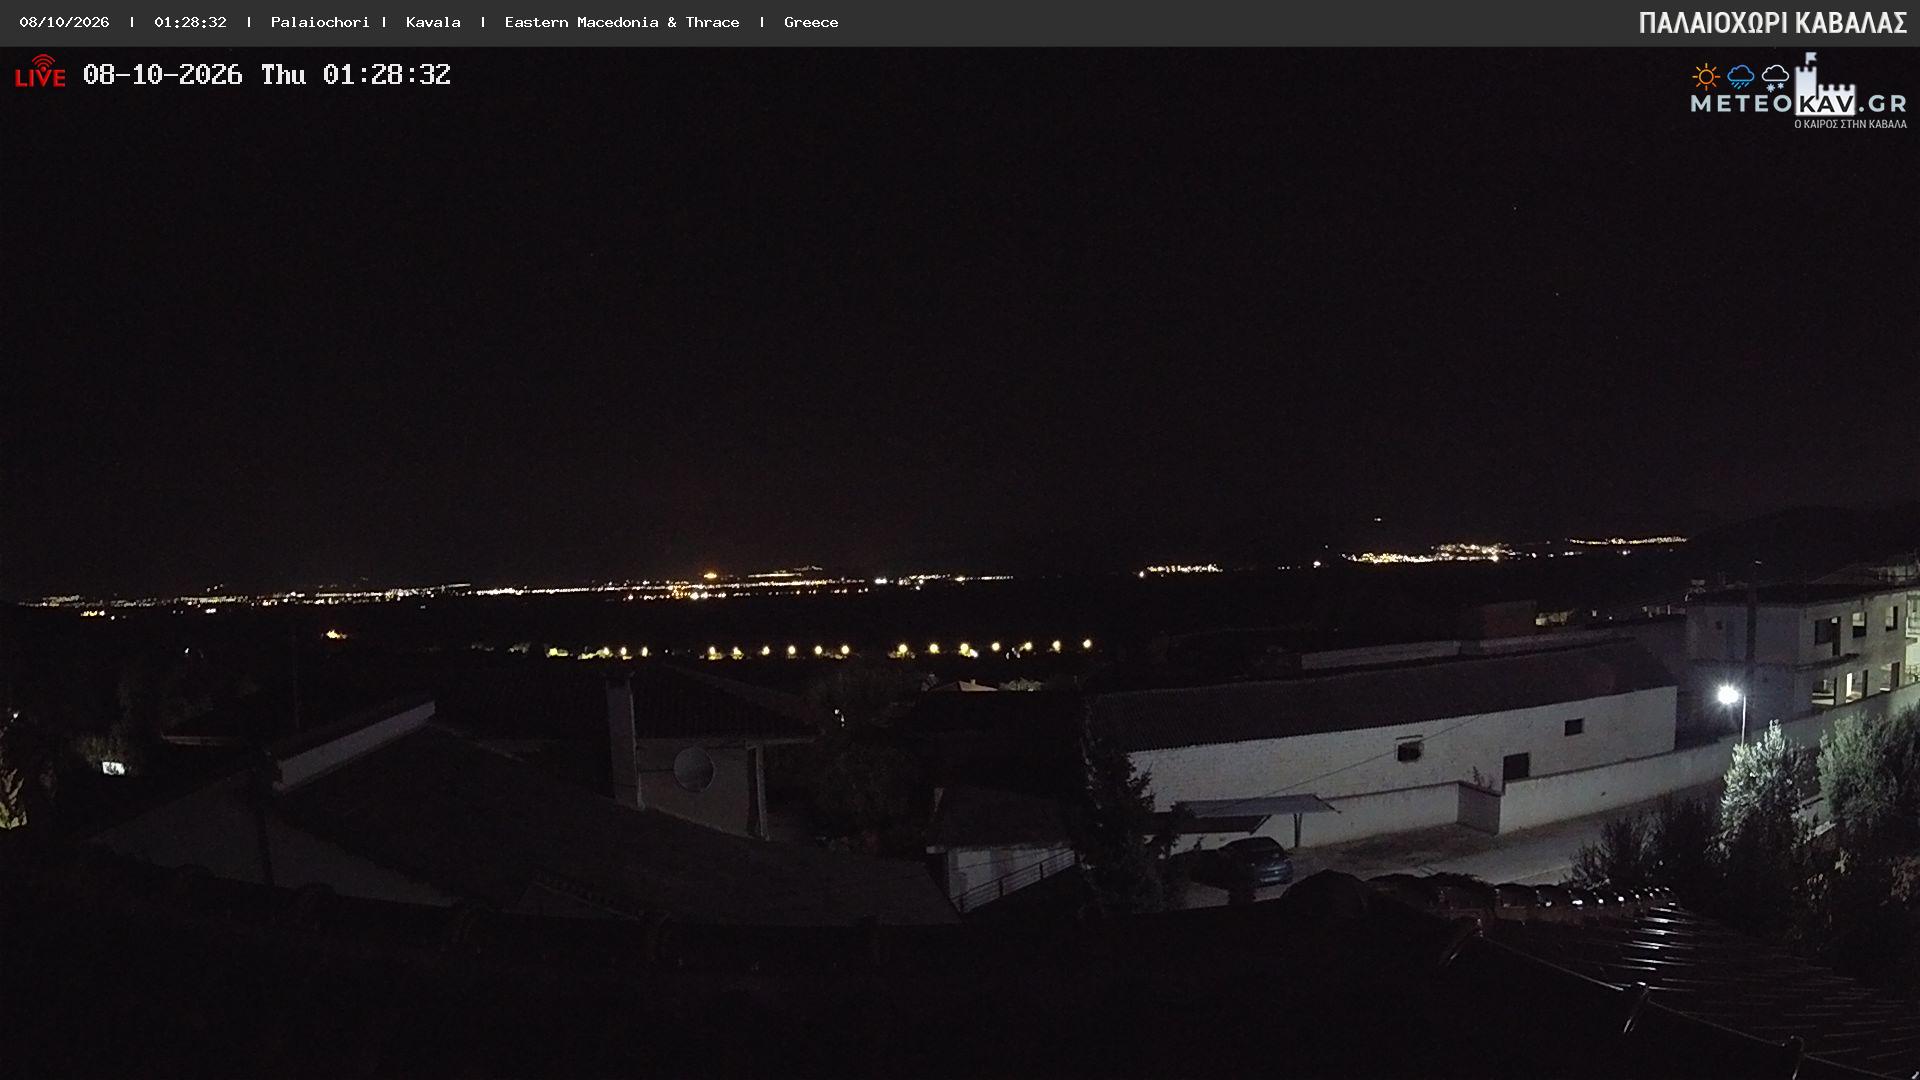Click Eastern Macedonia & Thrace label
1920x1080 pixels.
[622, 22]
